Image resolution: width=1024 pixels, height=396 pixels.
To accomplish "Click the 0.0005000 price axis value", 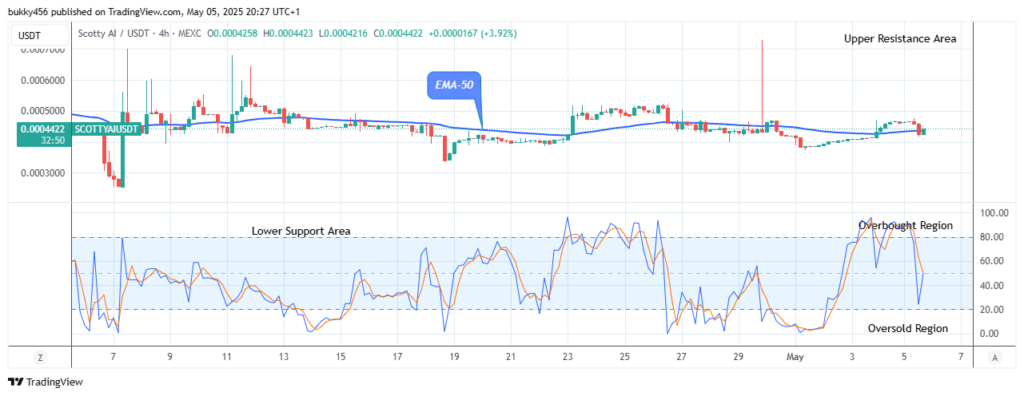I will [x=42, y=111].
